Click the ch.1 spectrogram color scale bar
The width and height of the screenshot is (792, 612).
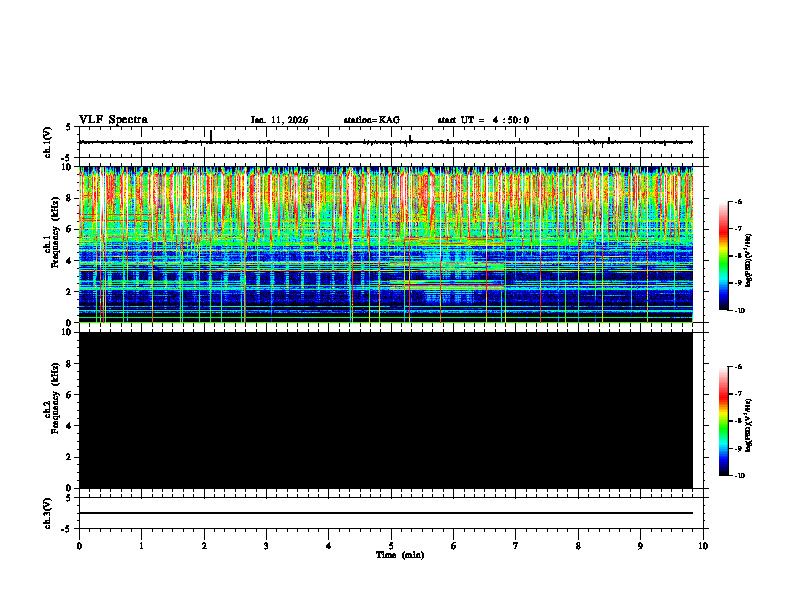(x=724, y=256)
